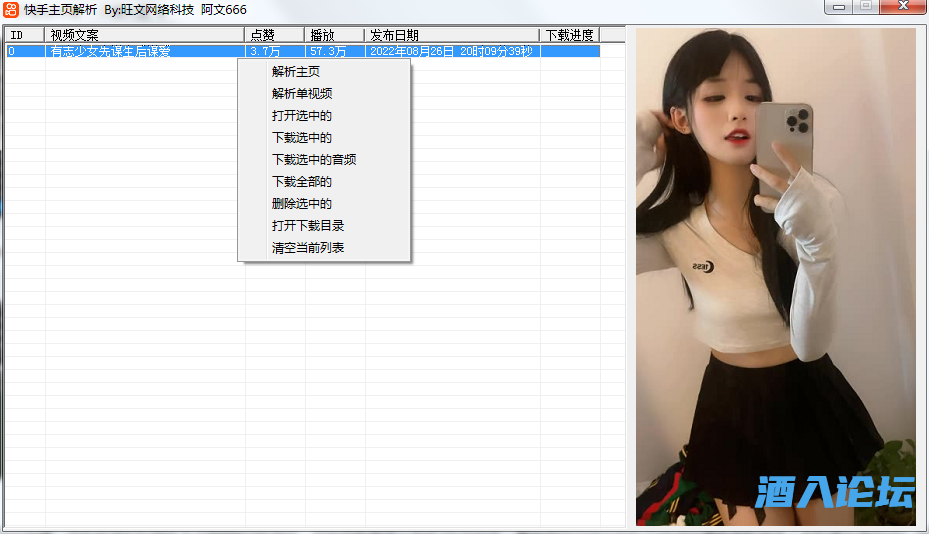The image size is (929, 534).
Task: Click the 点赞 column header
Action: tap(275, 35)
